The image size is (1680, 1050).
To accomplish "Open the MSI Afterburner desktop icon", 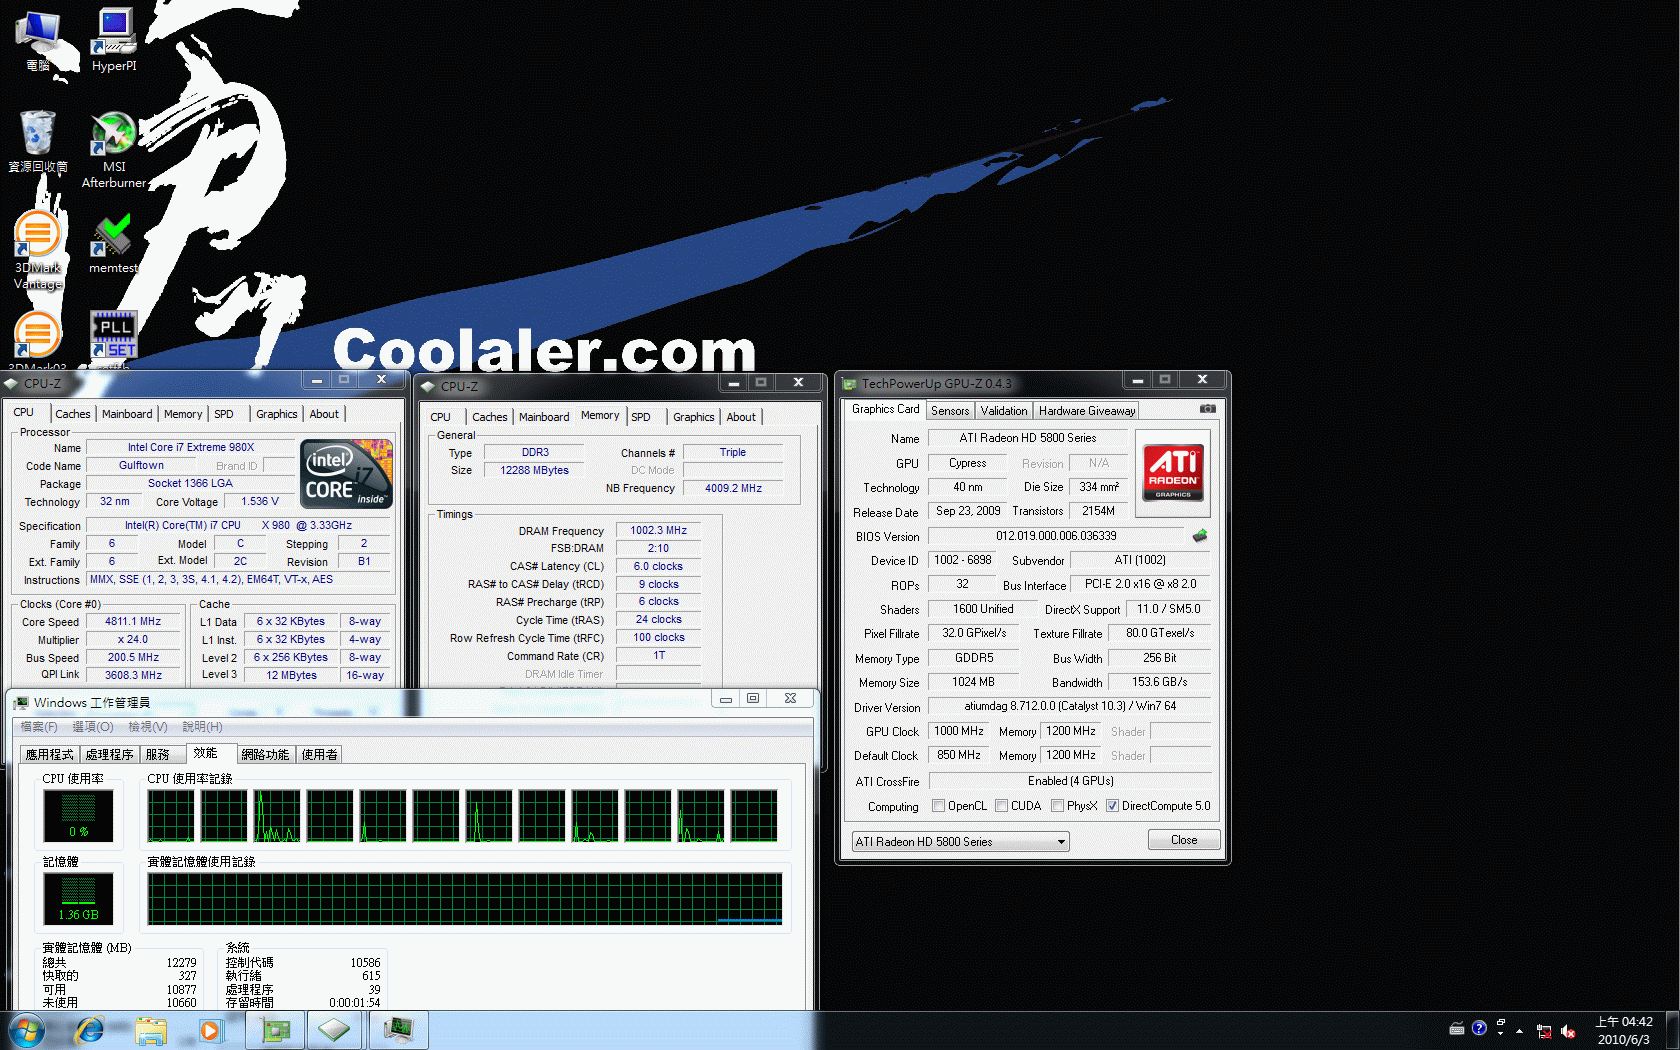I will coord(114,150).
